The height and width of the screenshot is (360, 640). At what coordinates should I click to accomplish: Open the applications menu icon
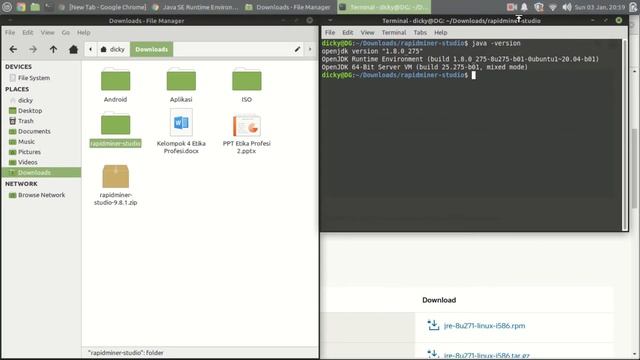[x=7, y=7]
